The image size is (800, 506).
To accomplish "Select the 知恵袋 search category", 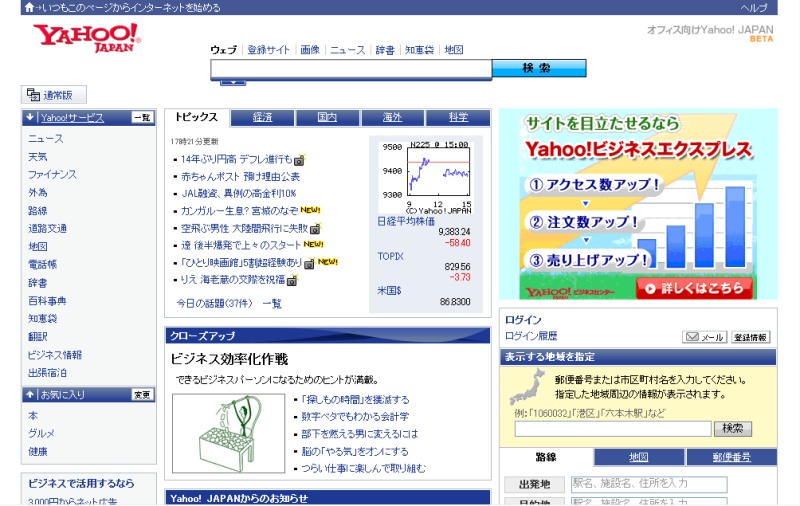I will (419, 50).
